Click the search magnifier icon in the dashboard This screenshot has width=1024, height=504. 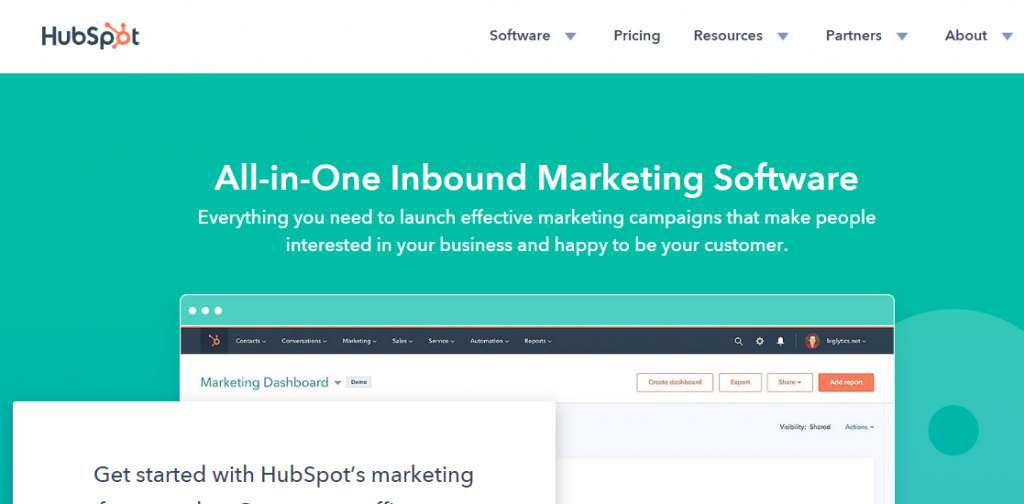(738, 341)
